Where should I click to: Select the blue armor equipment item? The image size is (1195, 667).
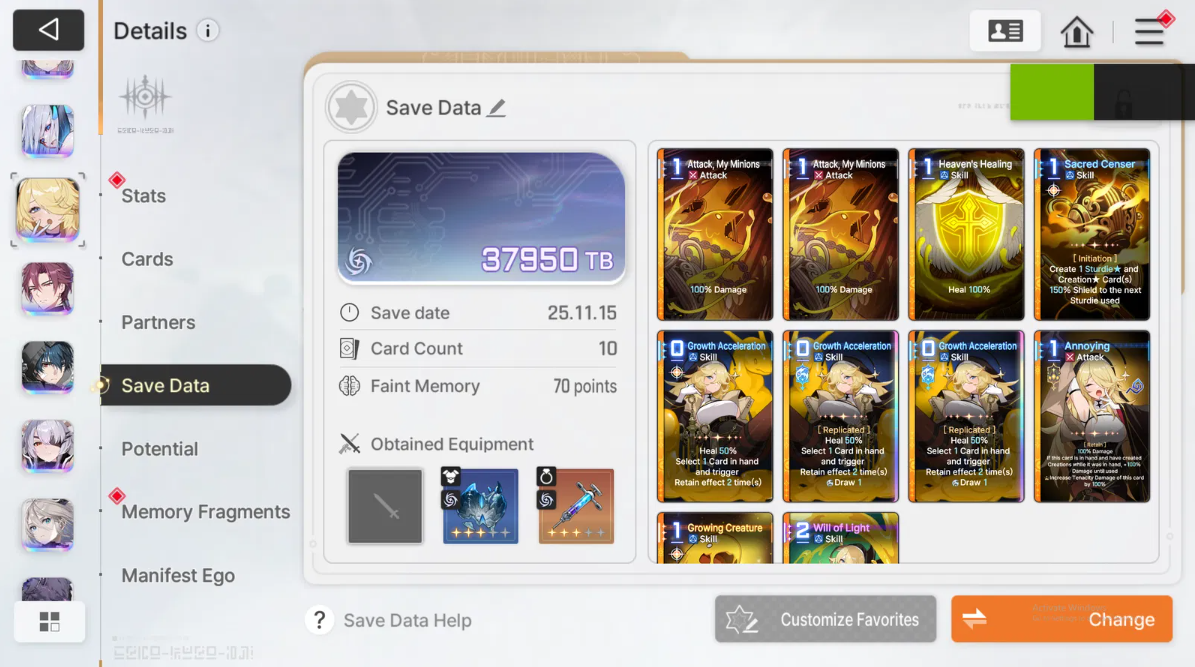pos(481,506)
